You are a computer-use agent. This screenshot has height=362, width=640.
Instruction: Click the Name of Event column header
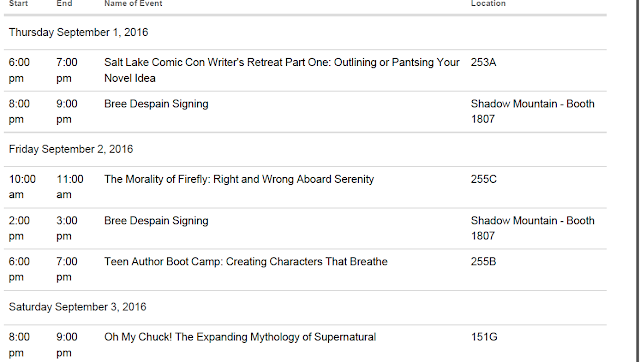tap(133, 3)
